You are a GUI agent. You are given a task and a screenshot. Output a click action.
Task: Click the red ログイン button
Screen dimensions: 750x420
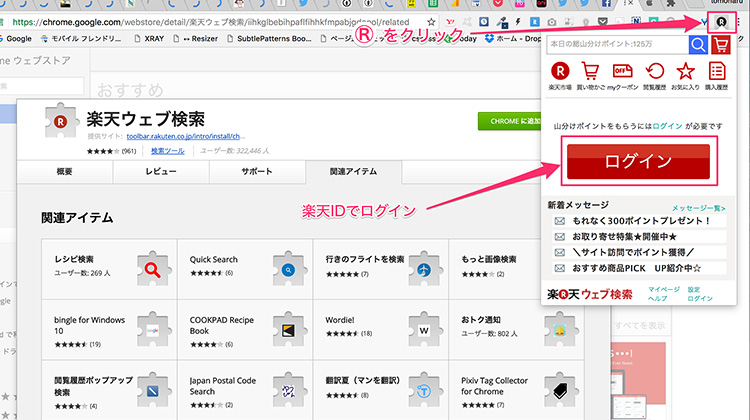pyautogui.click(x=639, y=161)
